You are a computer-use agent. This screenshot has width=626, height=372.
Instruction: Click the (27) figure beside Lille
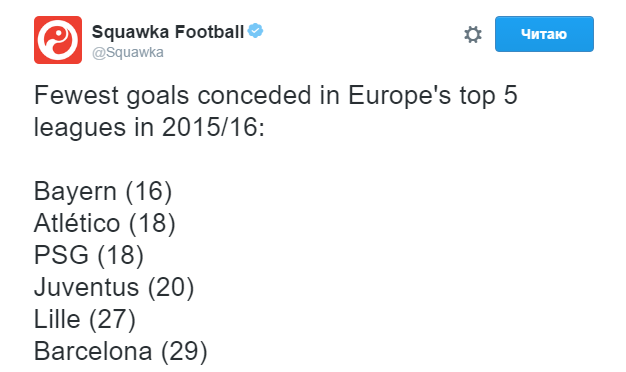coord(112,319)
